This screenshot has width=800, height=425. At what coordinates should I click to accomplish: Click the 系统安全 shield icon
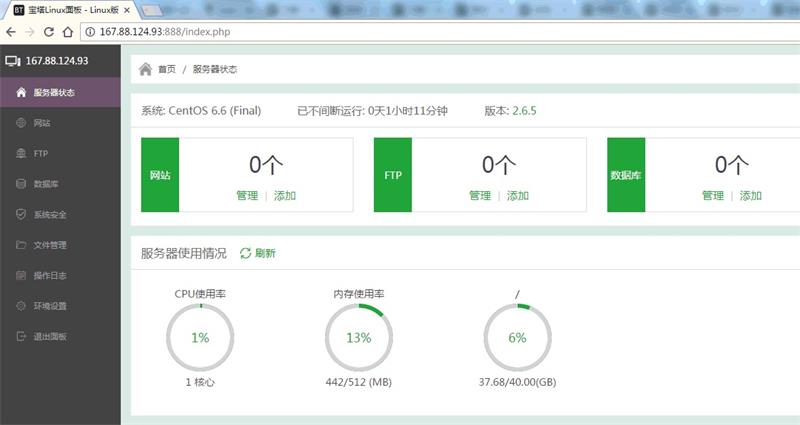pos(21,214)
